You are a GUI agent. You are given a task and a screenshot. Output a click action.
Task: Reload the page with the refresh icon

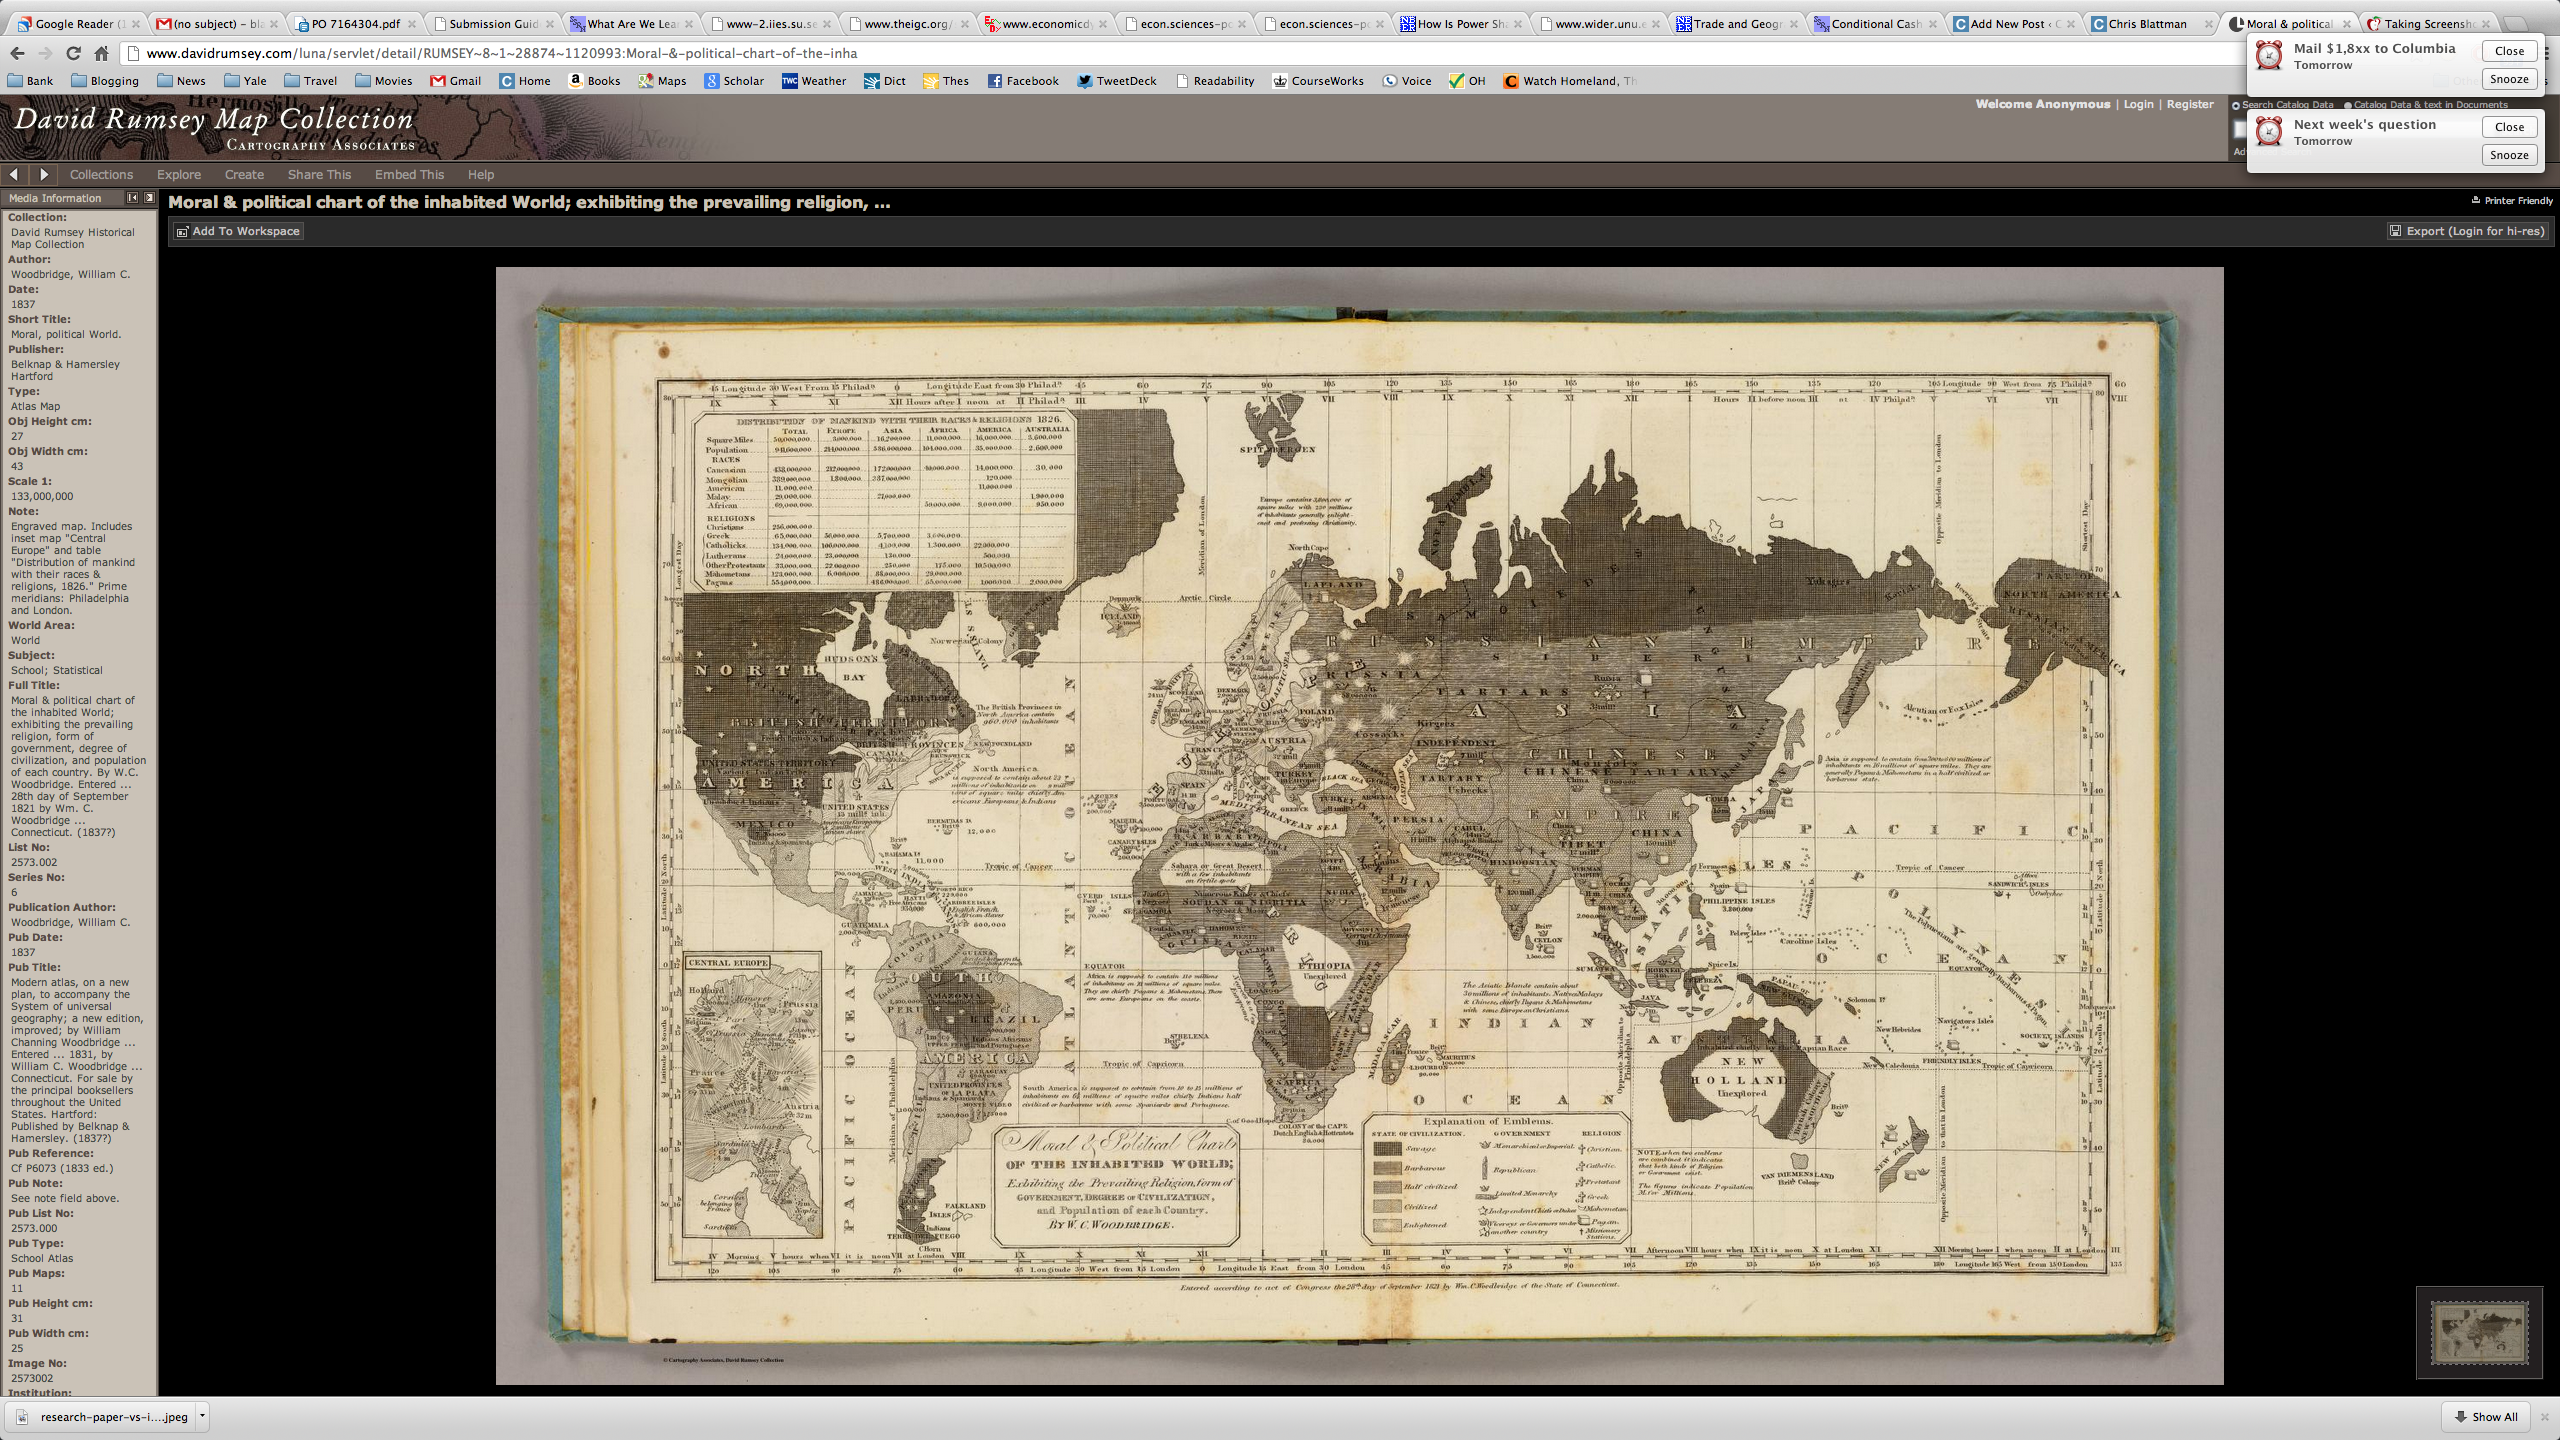[73, 53]
